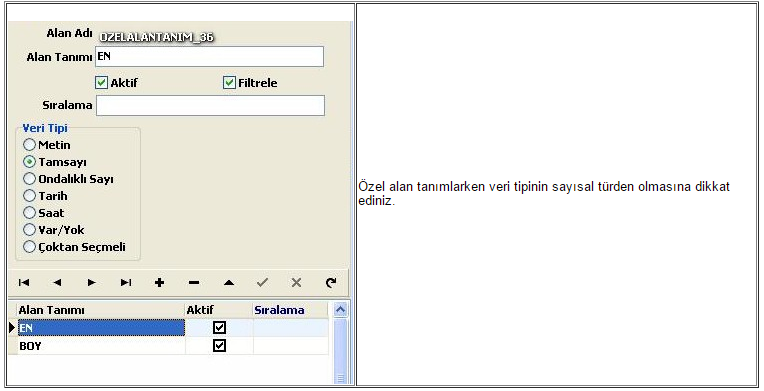
Task: Toggle Aktif checkbox in BOY row
Action: (220, 345)
